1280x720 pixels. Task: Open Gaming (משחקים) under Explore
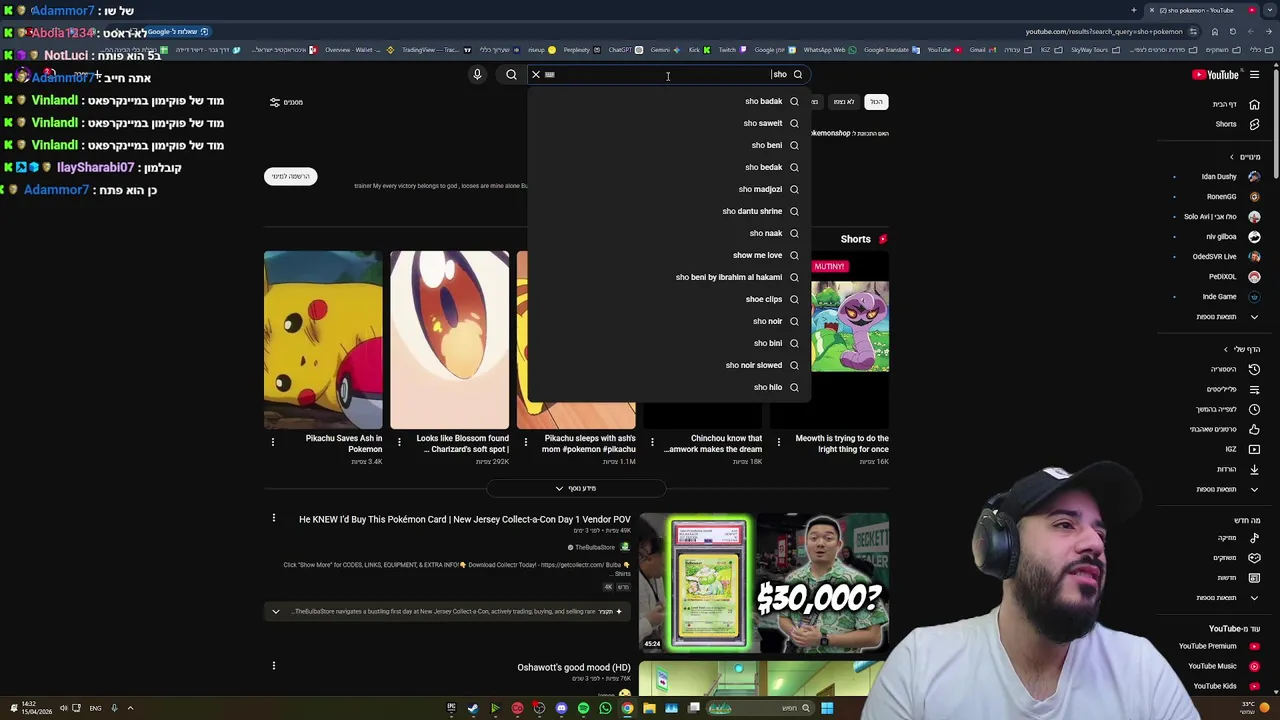tap(1235, 558)
